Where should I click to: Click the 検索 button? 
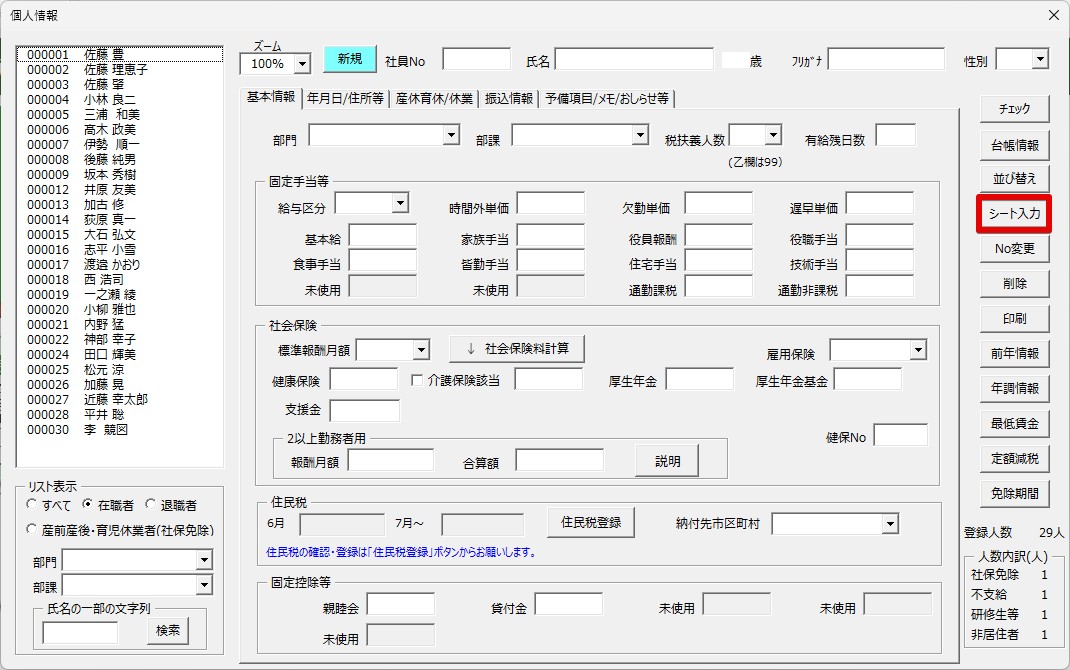168,630
